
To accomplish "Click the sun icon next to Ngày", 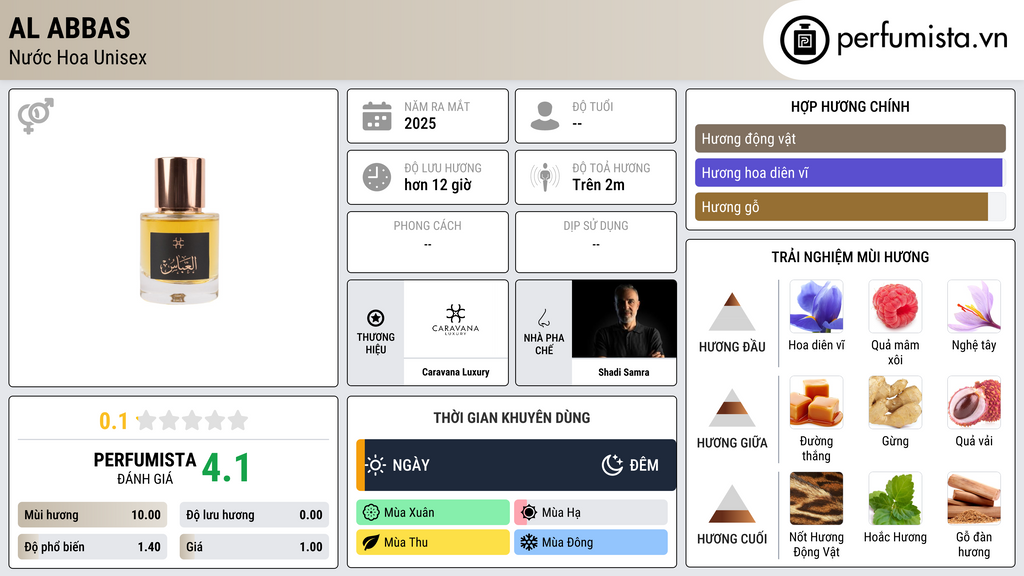I will pyautogui.click(x=375, y=465).
